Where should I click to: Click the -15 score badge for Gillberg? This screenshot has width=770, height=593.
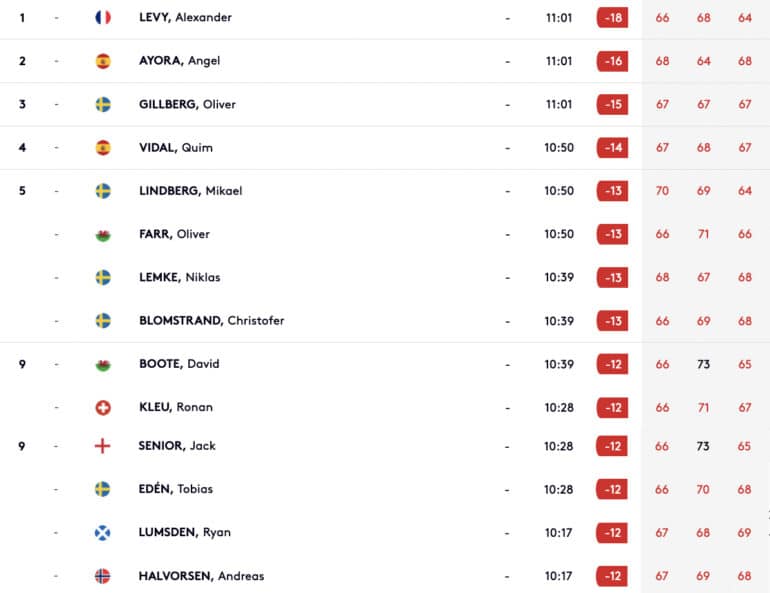[612, 105]
